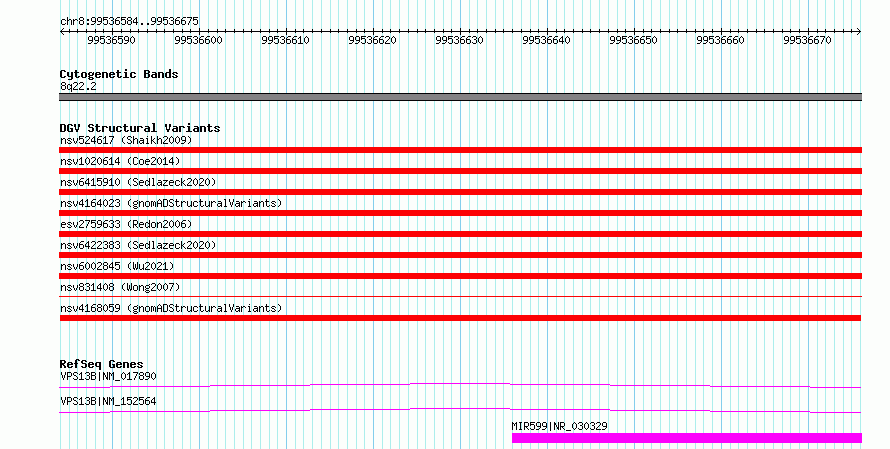The height and width of the screenshot is (449, 890).
Task: Select the VPS13B NM_152564 intron line
Action: [460, 410]
